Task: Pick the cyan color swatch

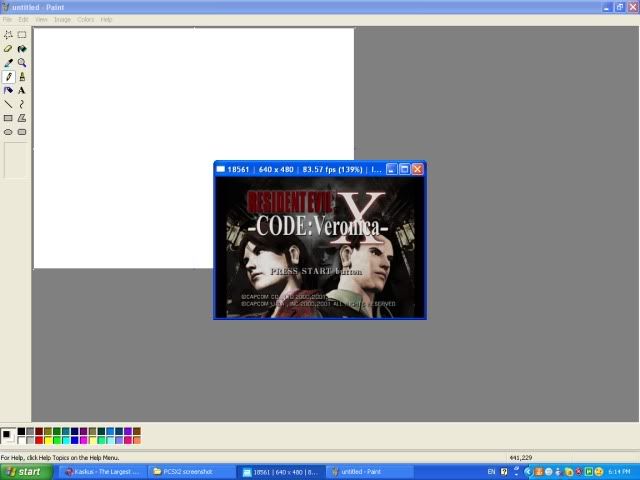Action: (66, 440)
